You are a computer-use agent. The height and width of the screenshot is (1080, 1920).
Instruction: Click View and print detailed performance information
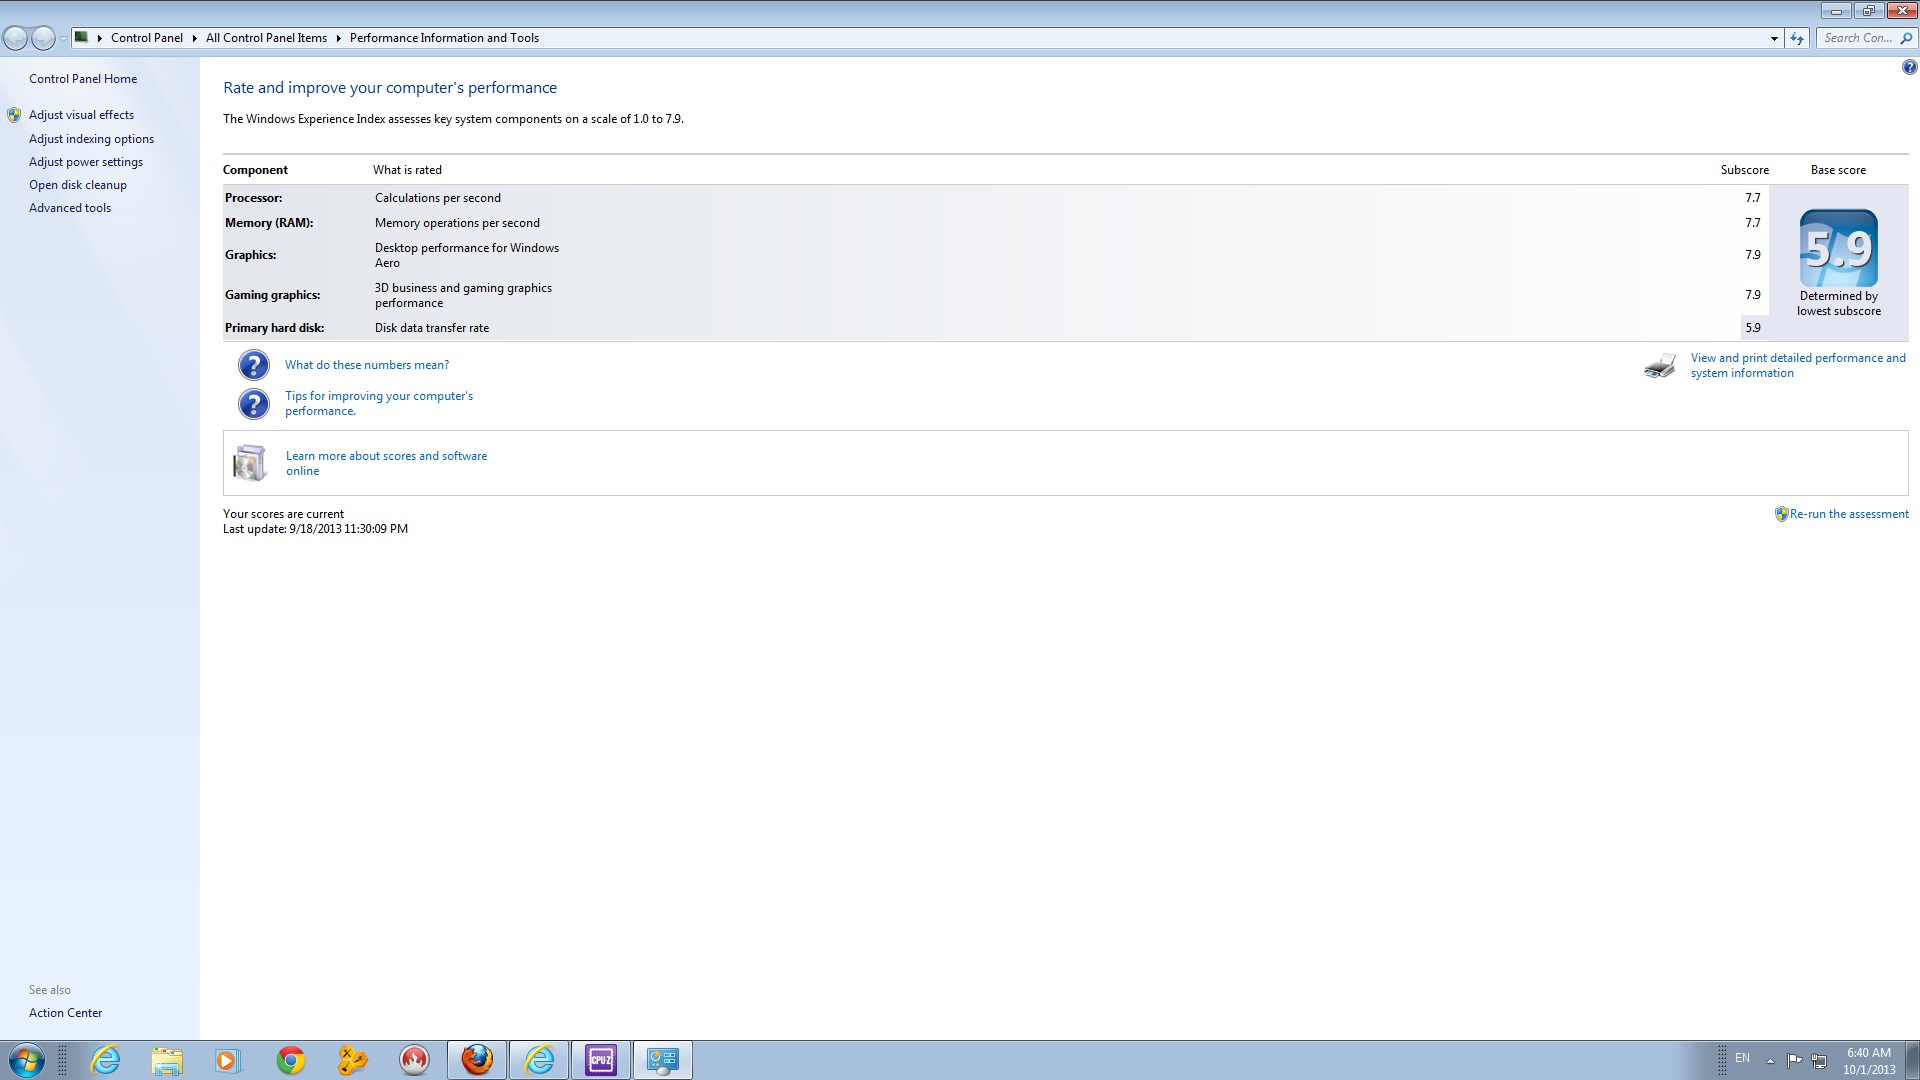click(1797, 364)
